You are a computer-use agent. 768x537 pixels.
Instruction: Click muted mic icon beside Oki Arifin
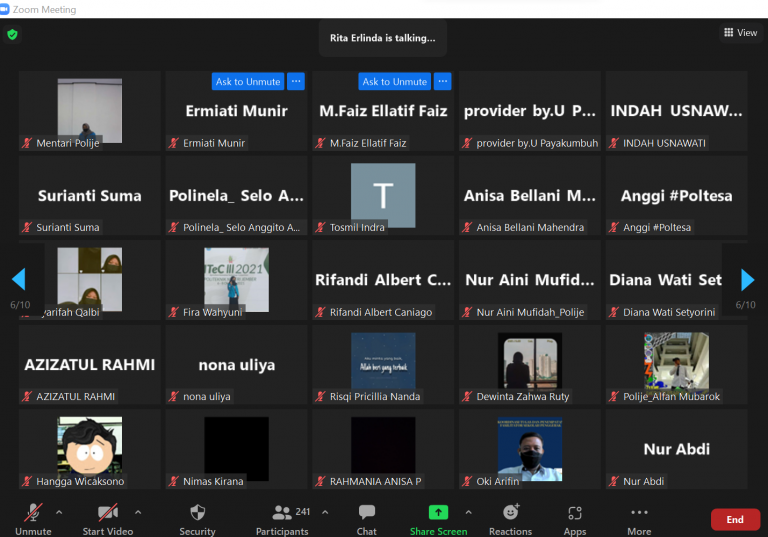click(x=467, y=482)
